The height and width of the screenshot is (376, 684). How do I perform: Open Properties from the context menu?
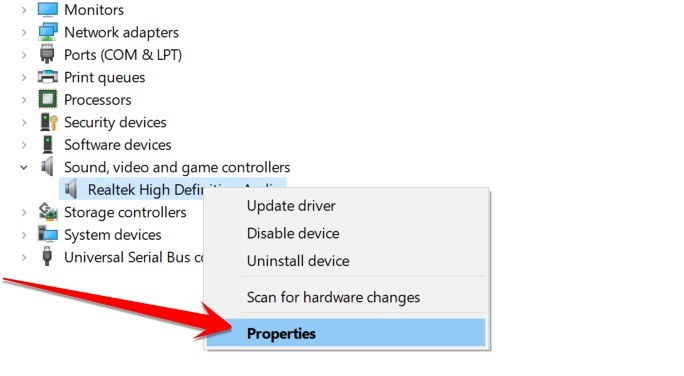tap(346, 333)
